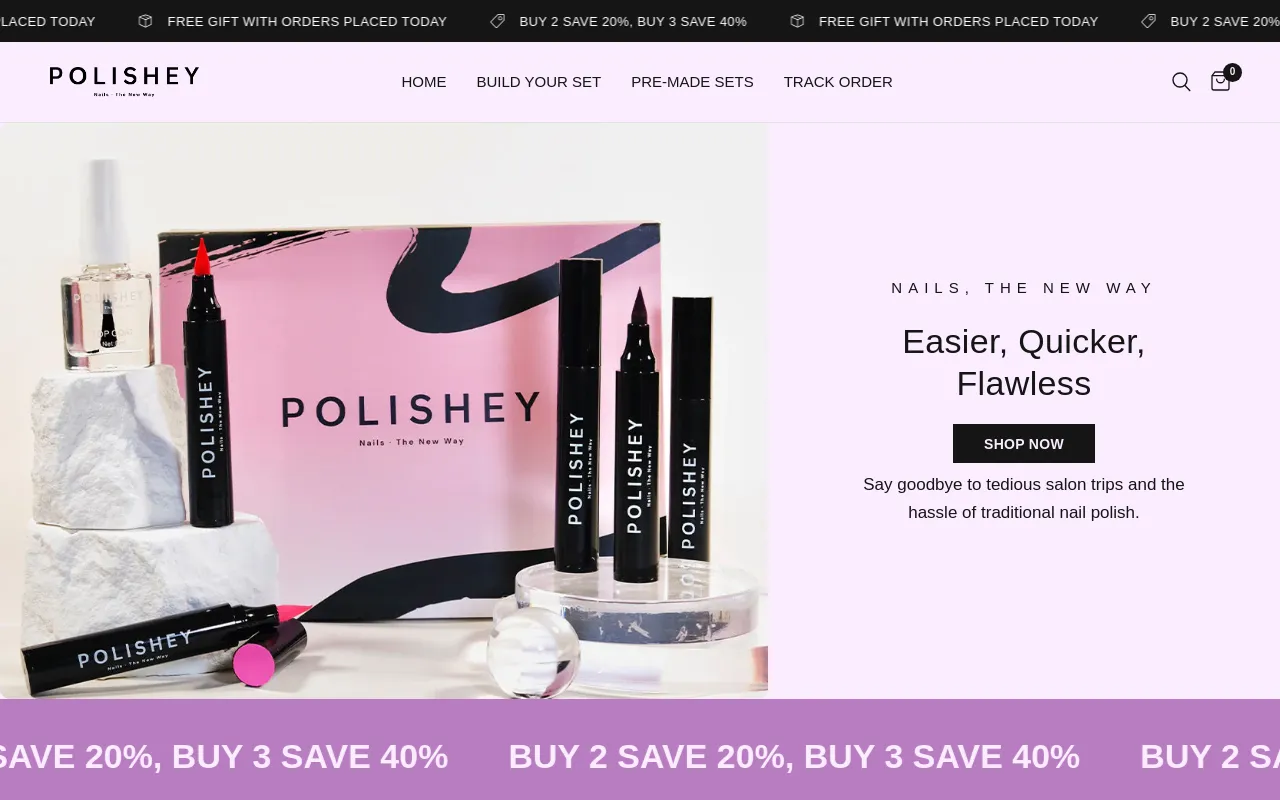Click Free Gift With Orders Placed Today text

coord(307,21)
